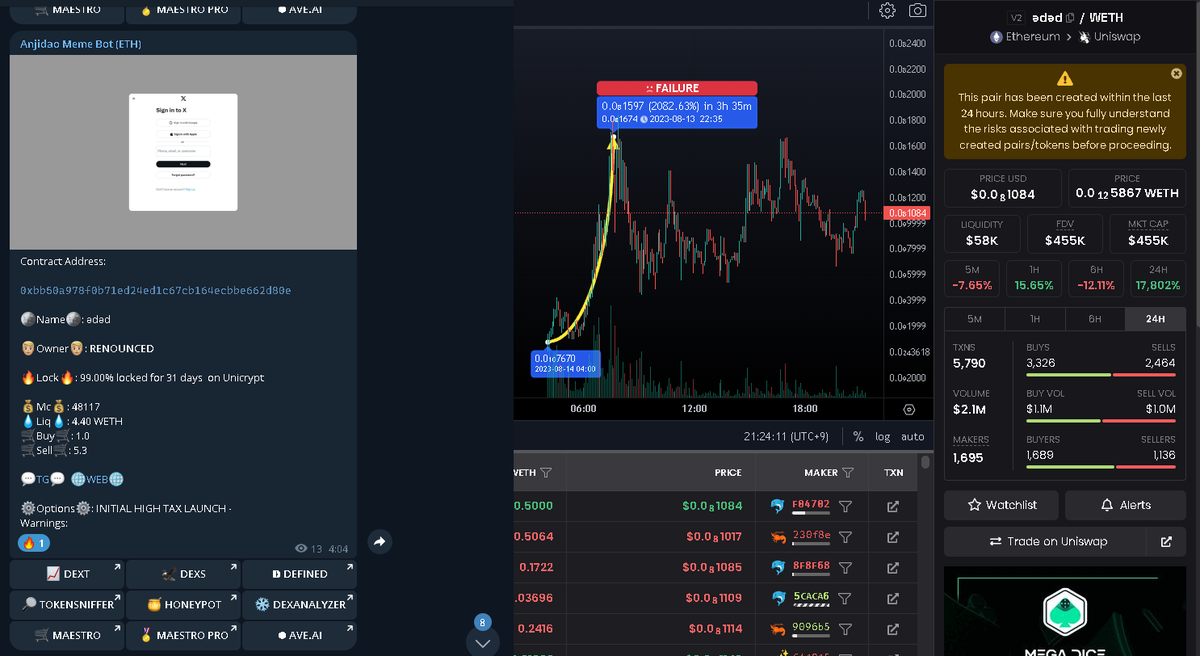This screenshot has width=1200, height=656.
Task: Select the 24H 17,802% change box
Action: [x=1158, y=278]
